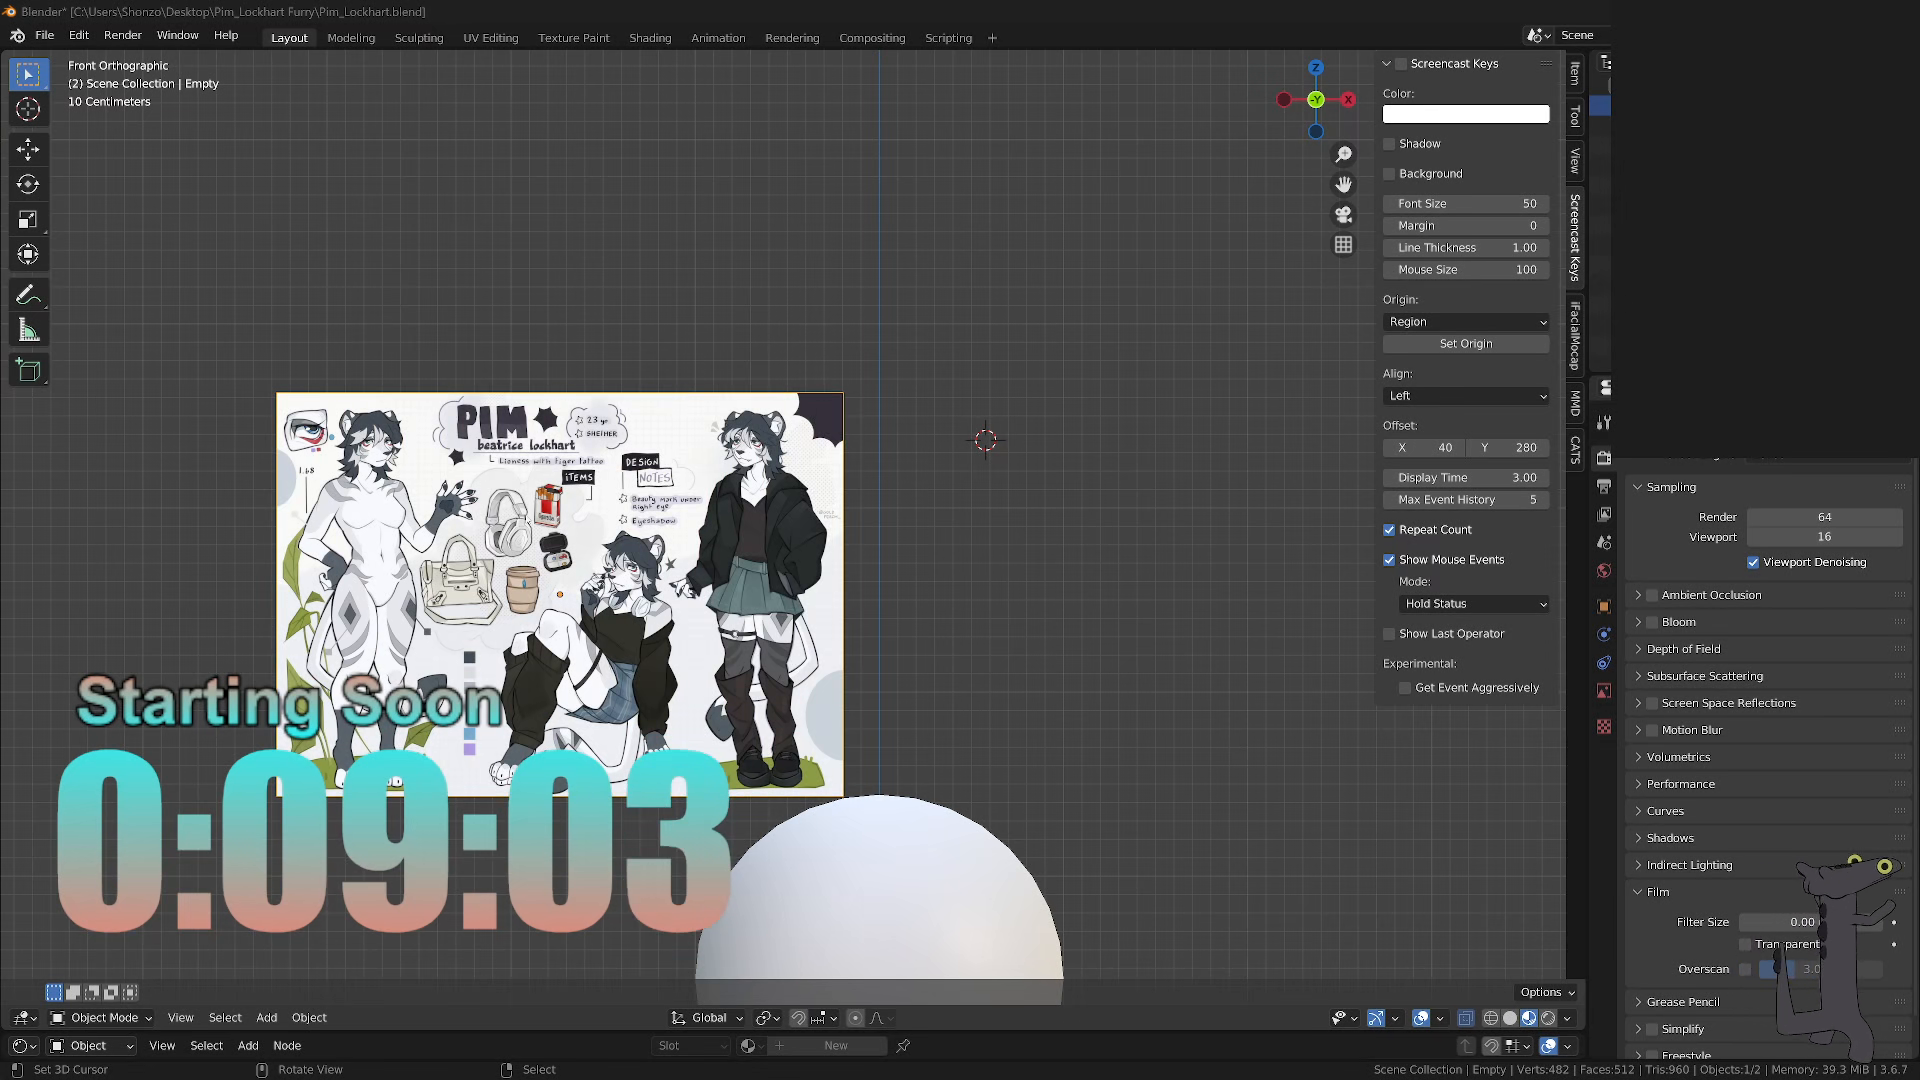The image size is (1920, 1080).
Task: Enable the Shadow checkbox
Action: click(1389, 144)
